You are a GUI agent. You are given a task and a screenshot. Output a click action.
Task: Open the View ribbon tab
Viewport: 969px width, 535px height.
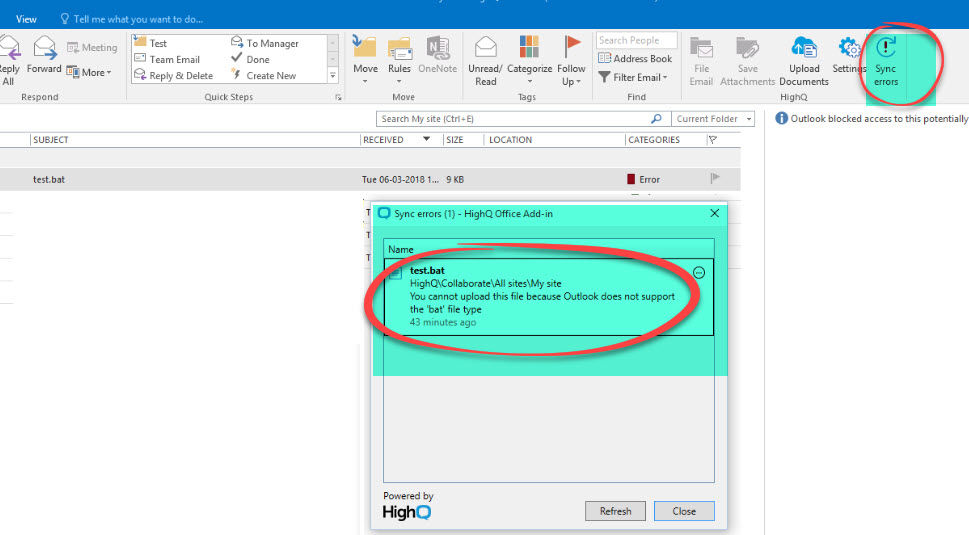tap(26, 19)
